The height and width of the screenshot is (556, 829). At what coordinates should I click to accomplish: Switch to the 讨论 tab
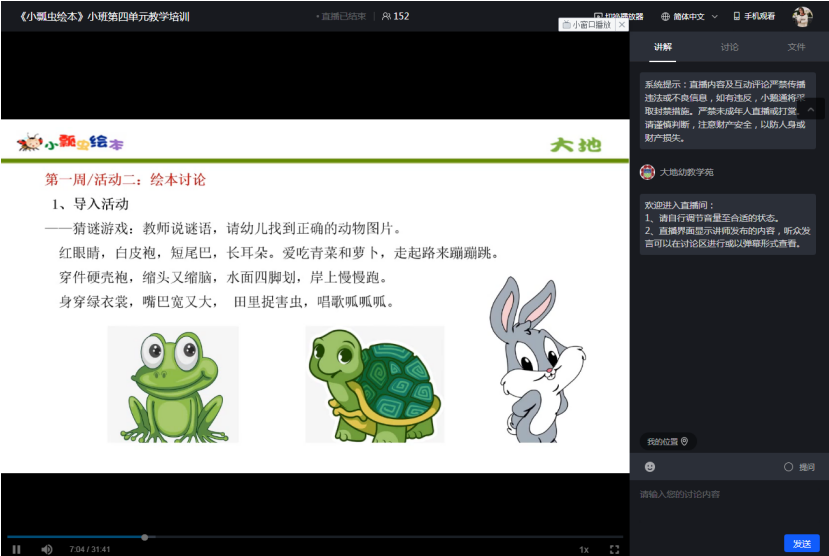[x=729, y=47]
